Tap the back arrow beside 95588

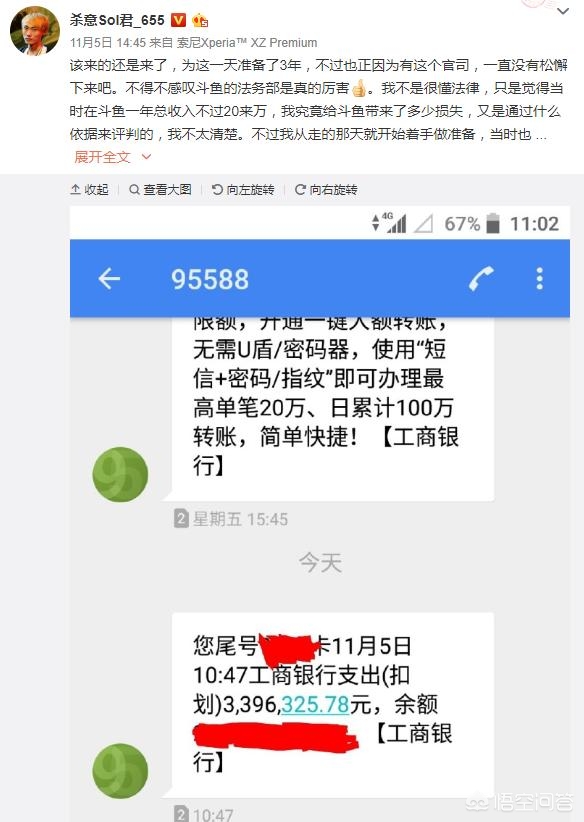click(109, 278)
